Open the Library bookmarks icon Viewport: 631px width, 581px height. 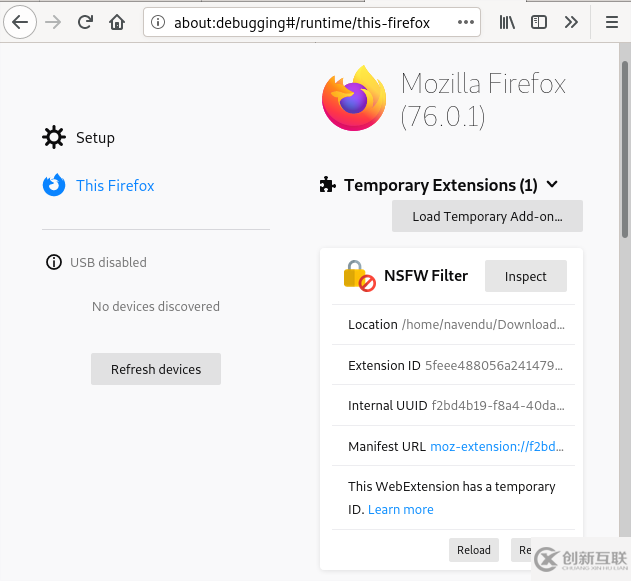click(507, 22)
